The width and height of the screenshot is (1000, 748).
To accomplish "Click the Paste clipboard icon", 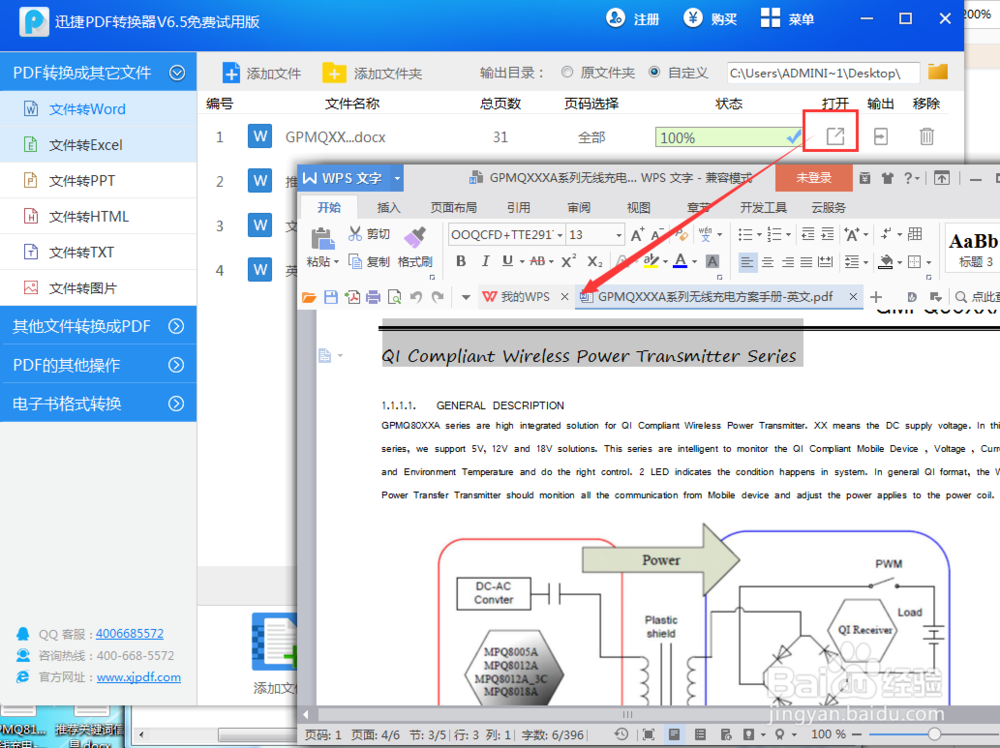I will [322, 238].
